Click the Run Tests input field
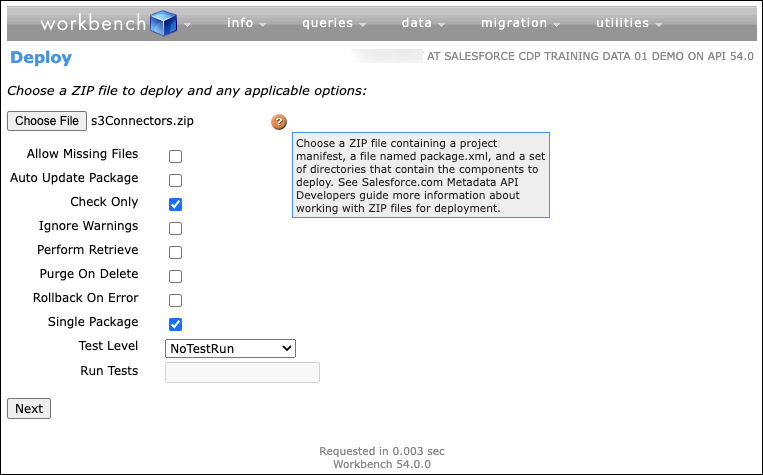This screenshot has width=763, height=475. point(242,372)
